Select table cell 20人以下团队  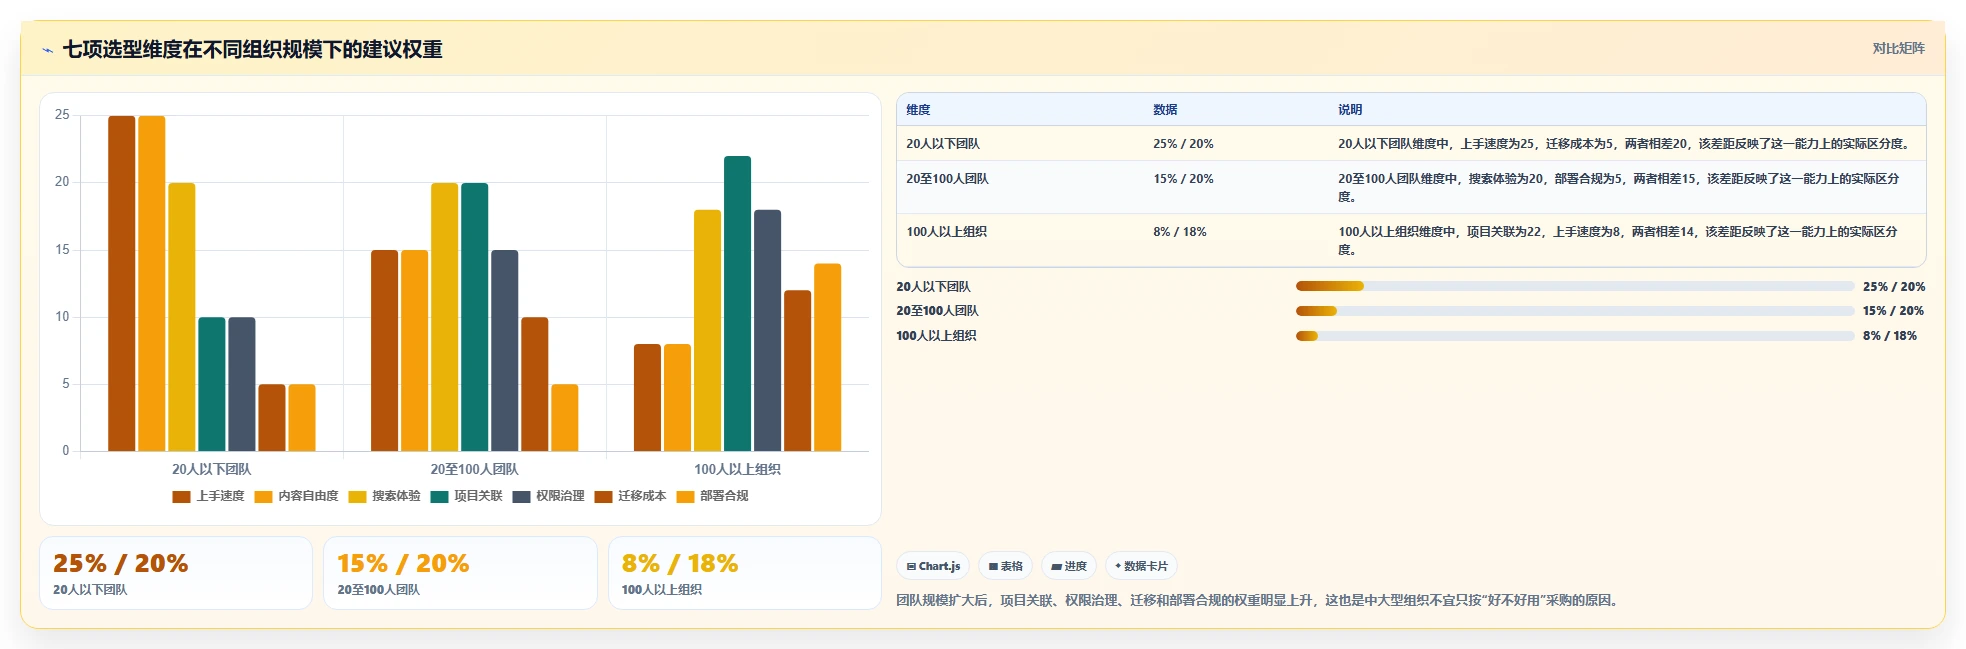(1020, 144)
